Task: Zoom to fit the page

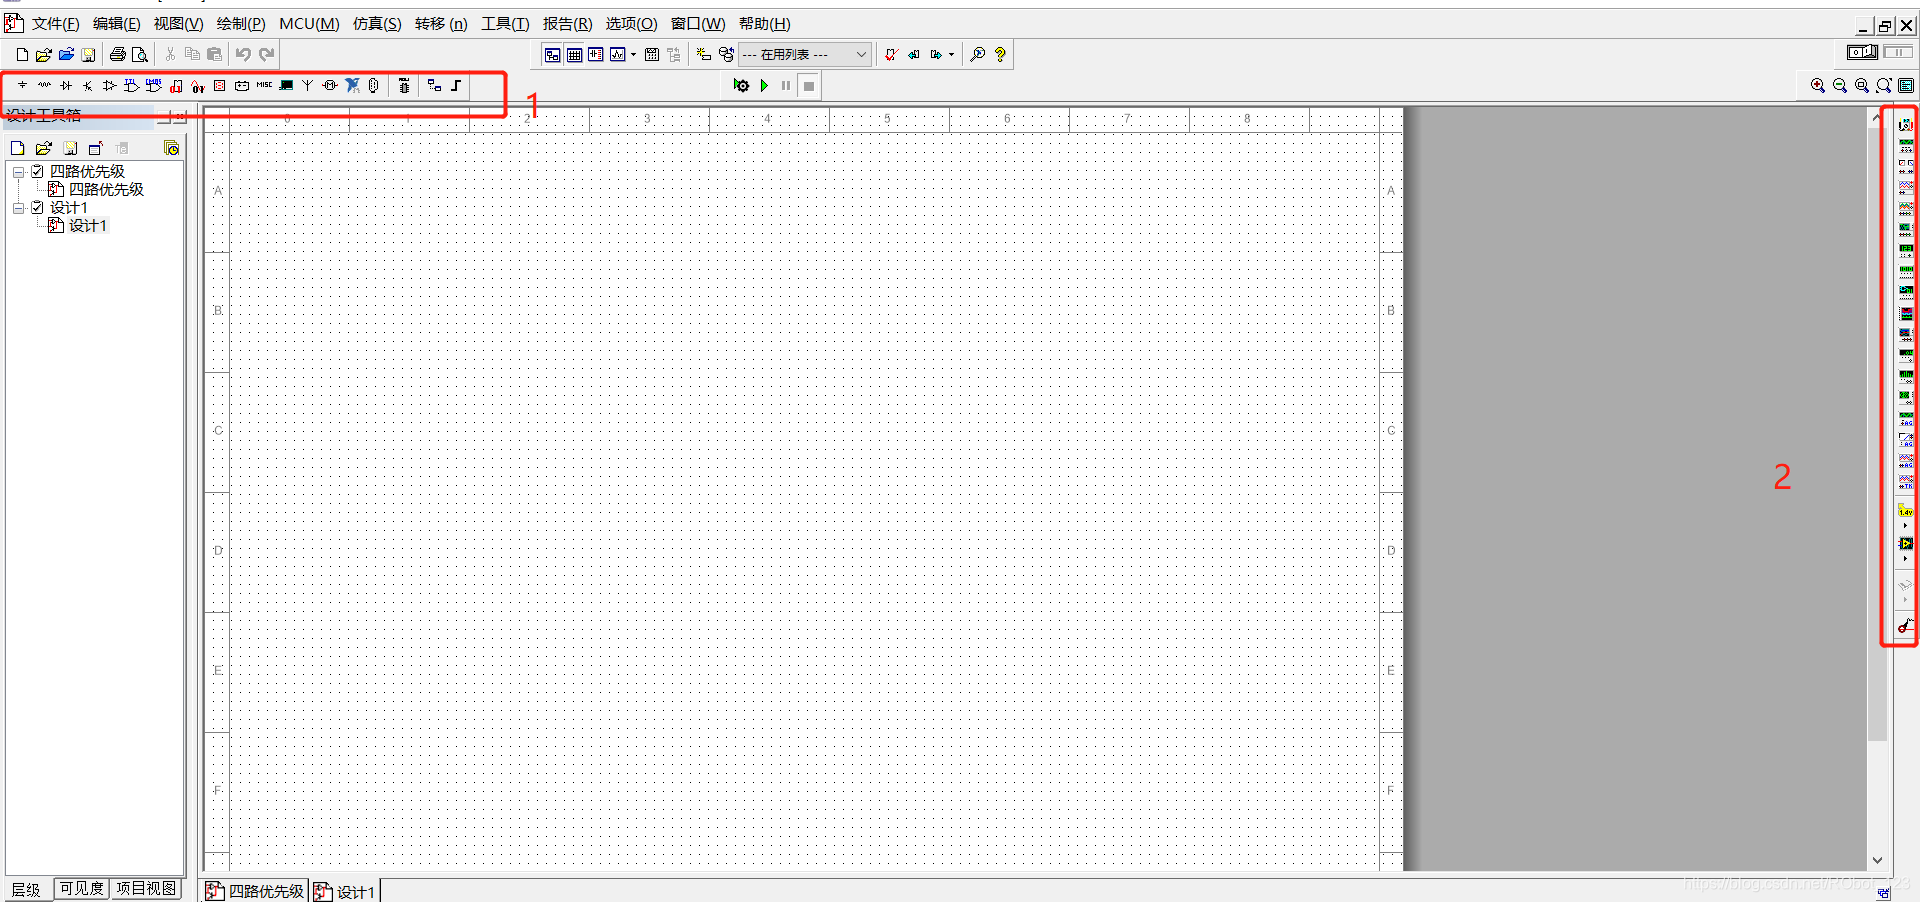Action: pos(1884,86)
